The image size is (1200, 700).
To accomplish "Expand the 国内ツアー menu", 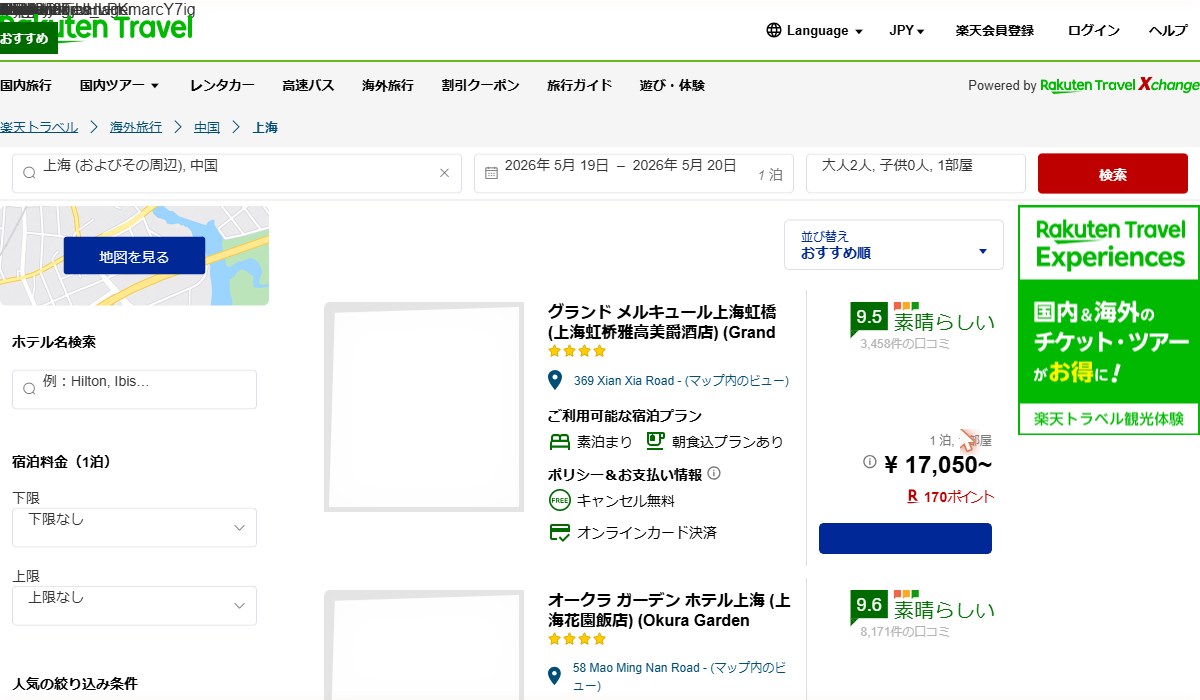I will [120, 85].
